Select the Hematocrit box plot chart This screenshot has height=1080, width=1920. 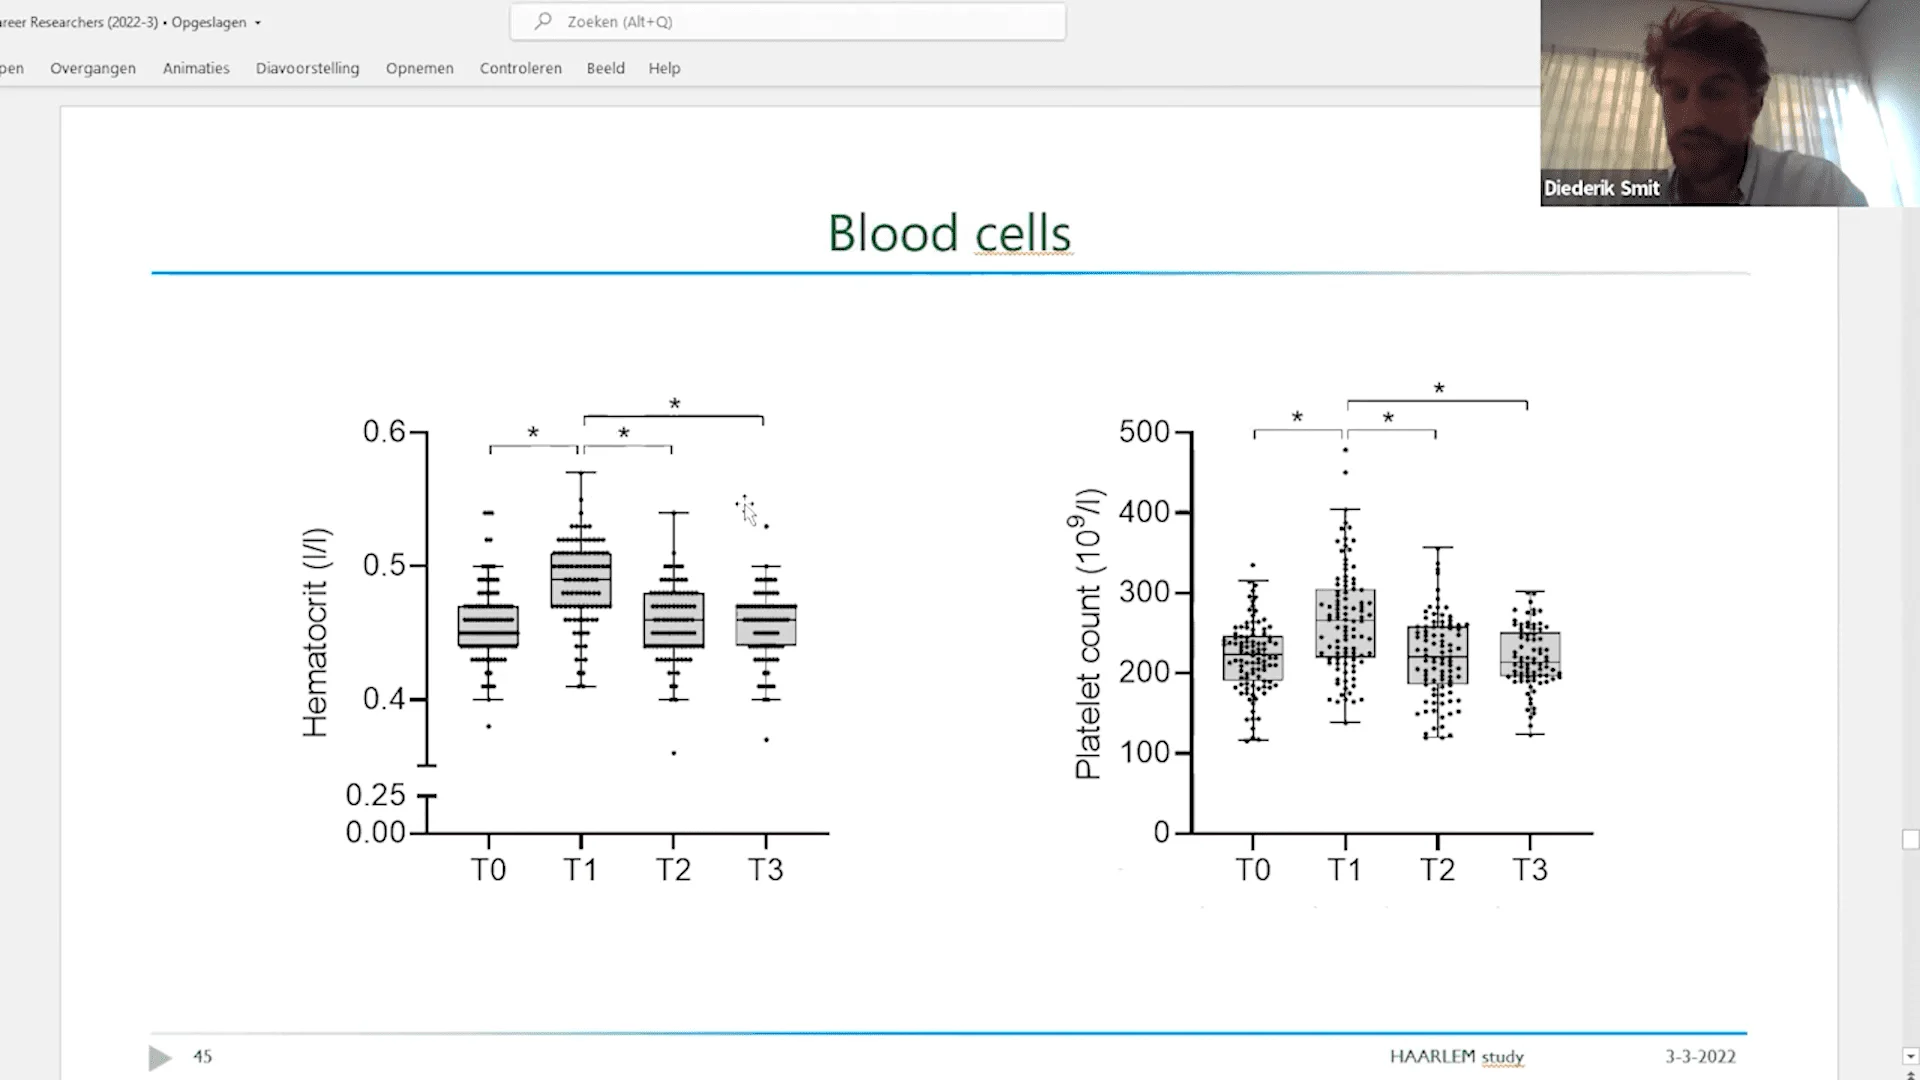click(x=567, y=640)
